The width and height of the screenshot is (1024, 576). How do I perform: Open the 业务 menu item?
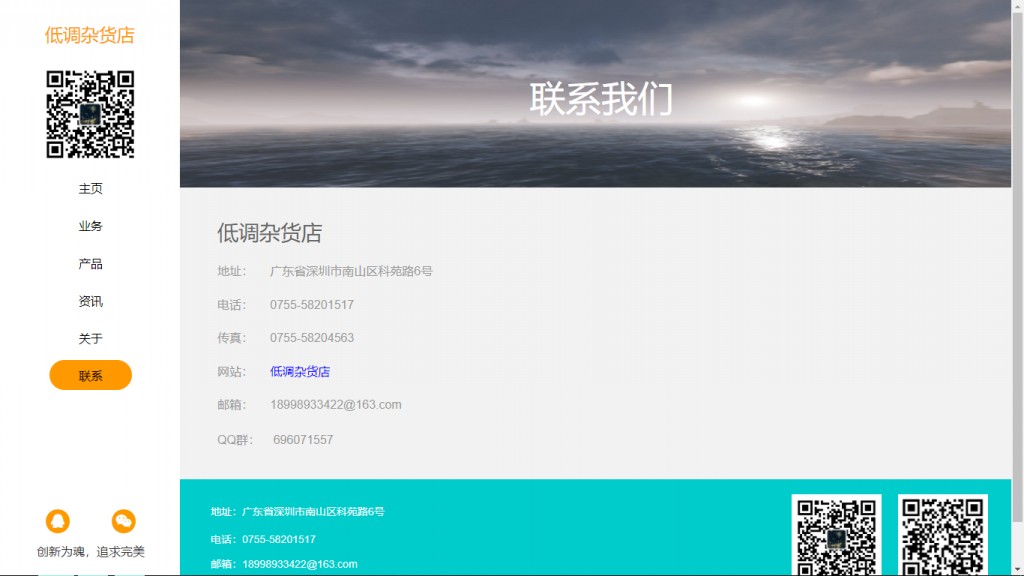coord(90,226)
